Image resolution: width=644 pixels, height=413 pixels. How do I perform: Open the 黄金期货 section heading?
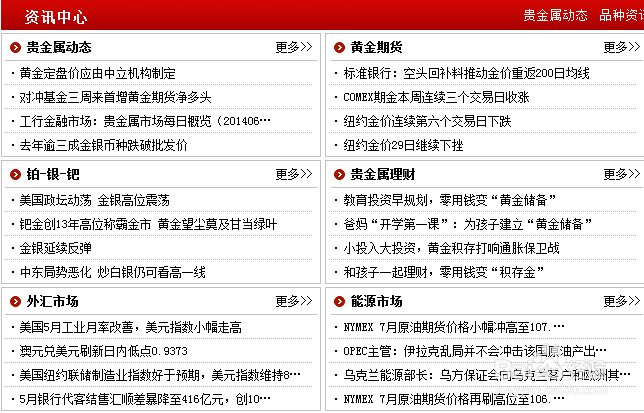pyautogui.click(x=377, y=47)
